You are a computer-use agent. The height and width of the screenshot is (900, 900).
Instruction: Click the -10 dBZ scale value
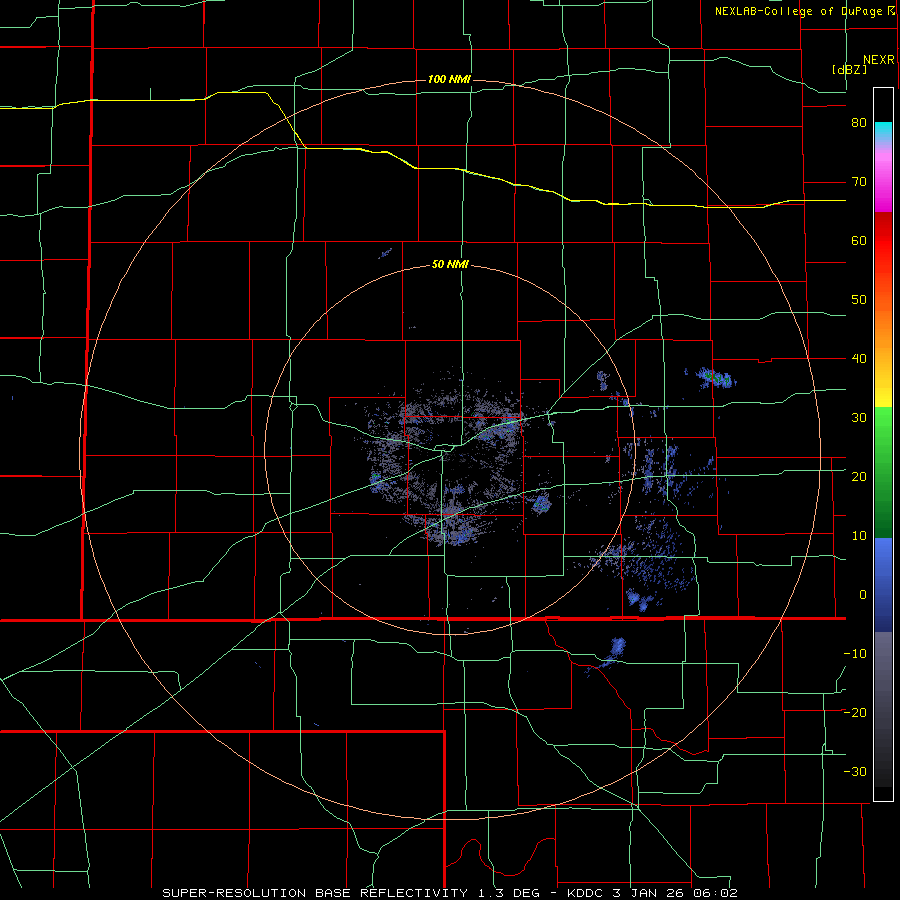pyautogui.click(x=855, y=654)
